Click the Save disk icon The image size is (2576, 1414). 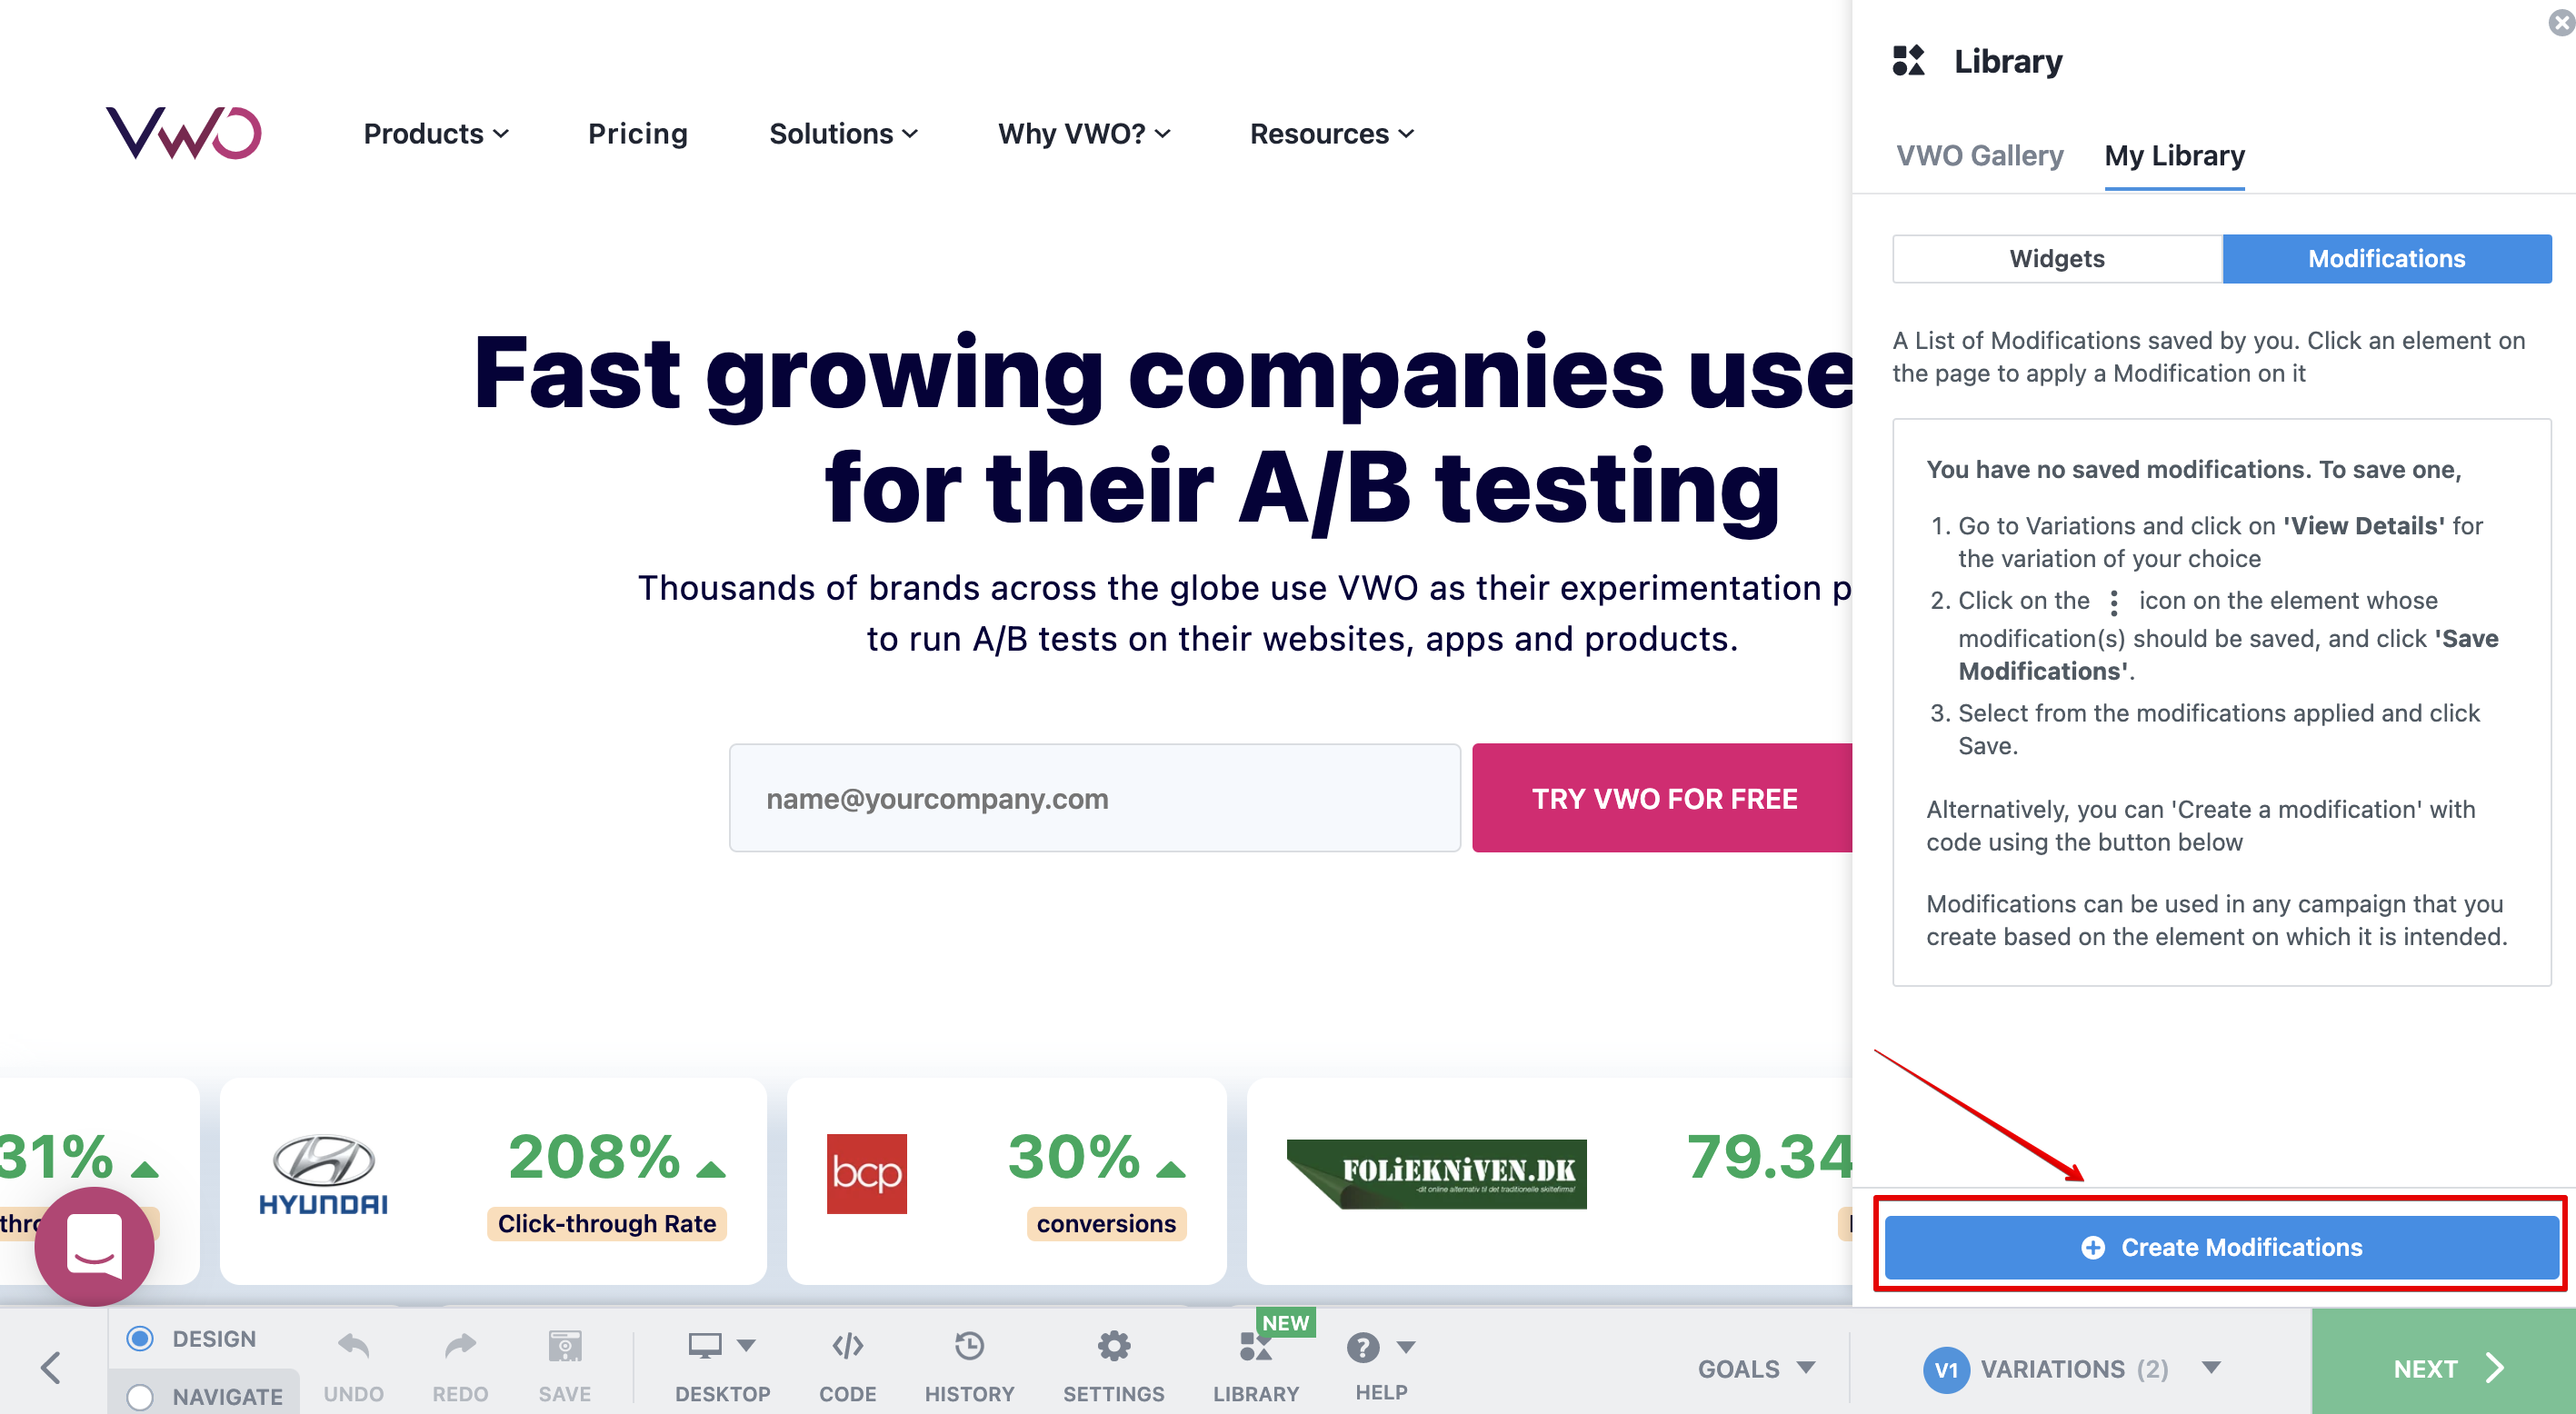point(565,1345)
